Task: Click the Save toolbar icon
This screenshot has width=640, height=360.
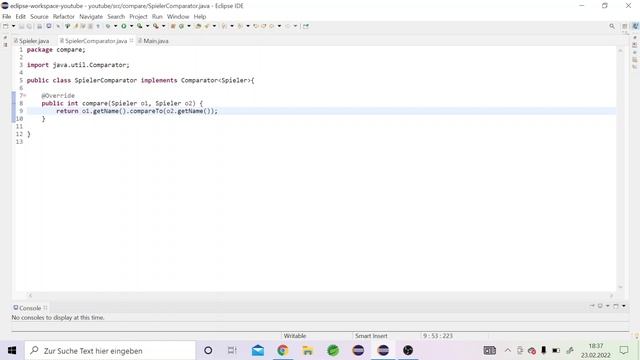Action: 21,26
